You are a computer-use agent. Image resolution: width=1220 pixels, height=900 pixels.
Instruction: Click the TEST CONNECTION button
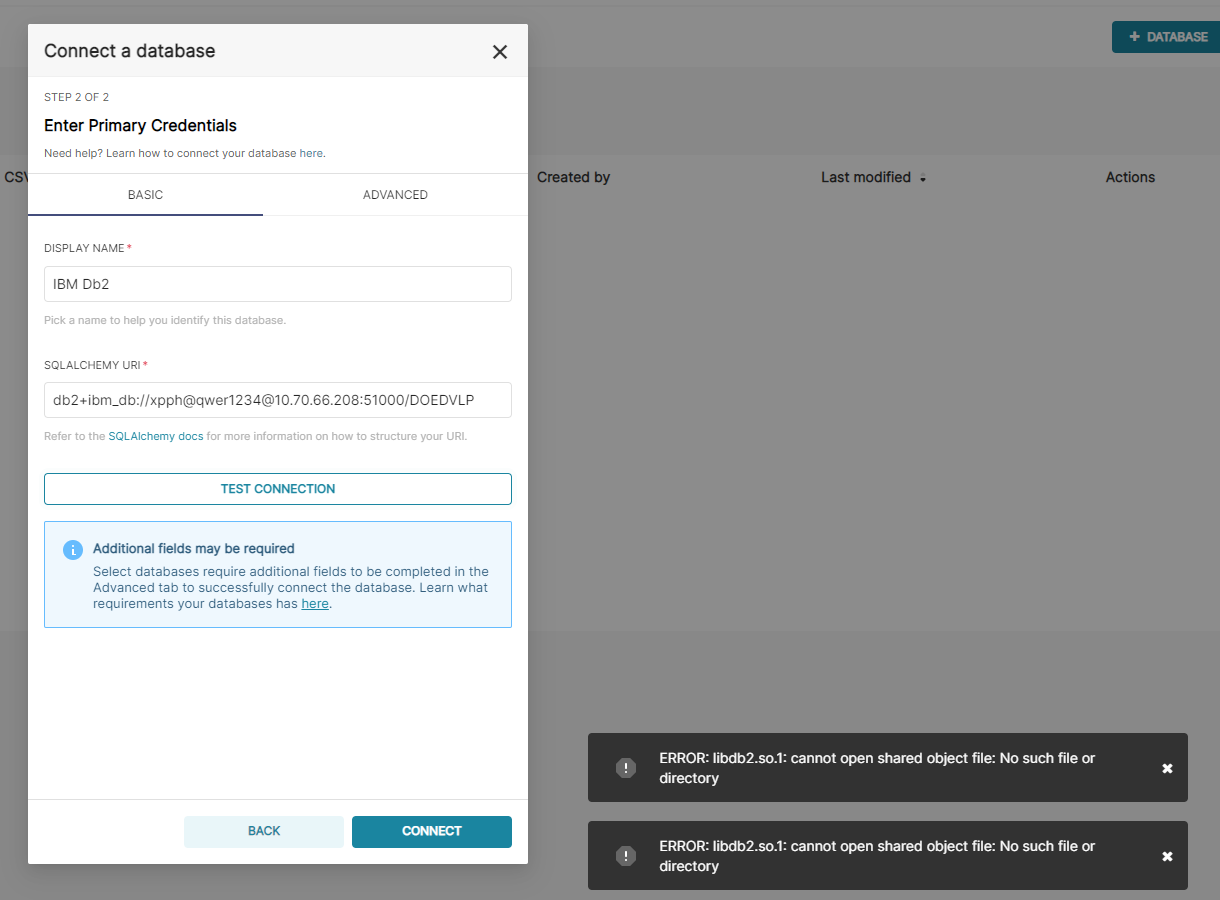coord(277,488)
